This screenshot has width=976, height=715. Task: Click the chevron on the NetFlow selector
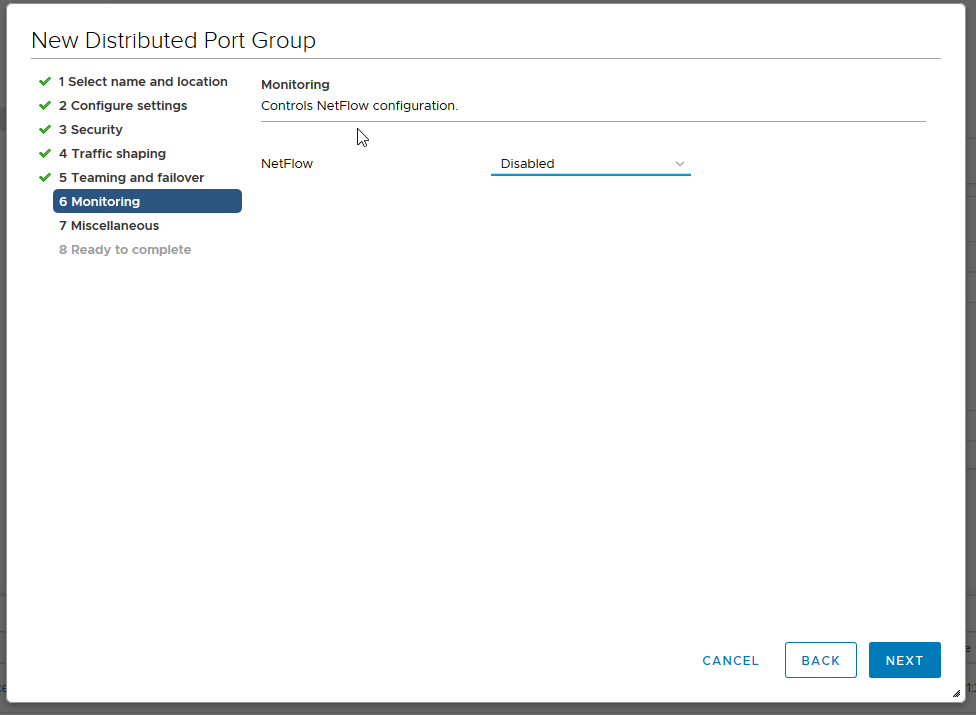680,163
